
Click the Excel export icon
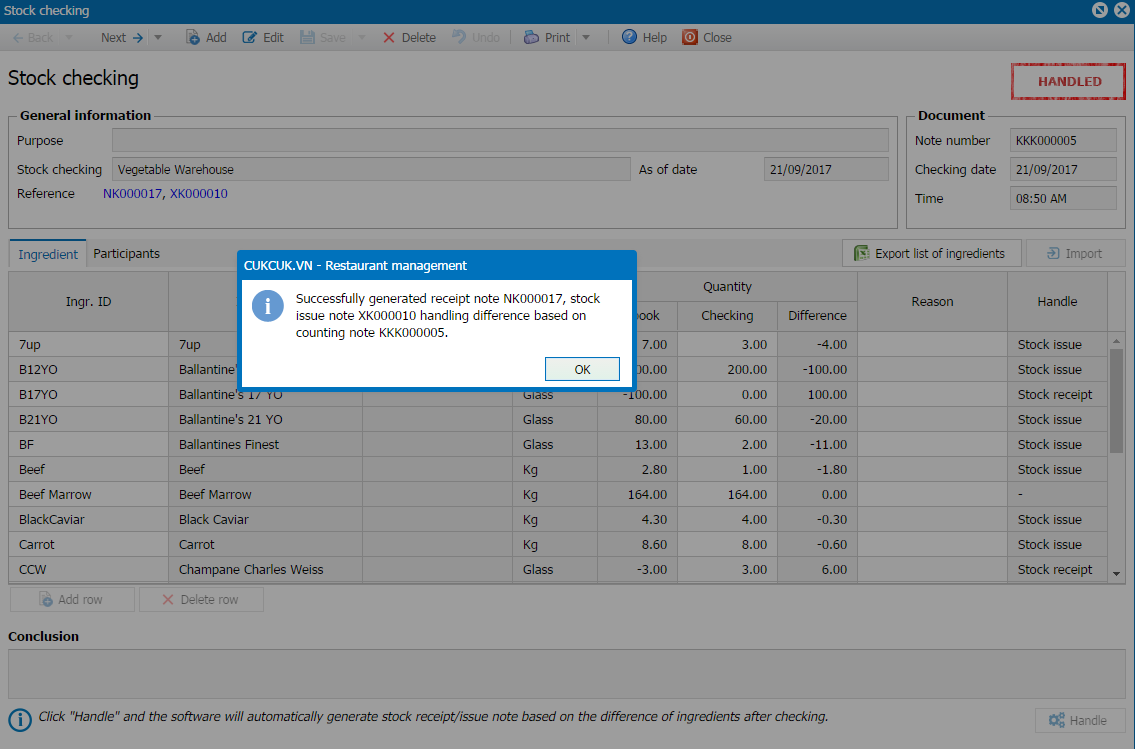click(x=861, y=253)
